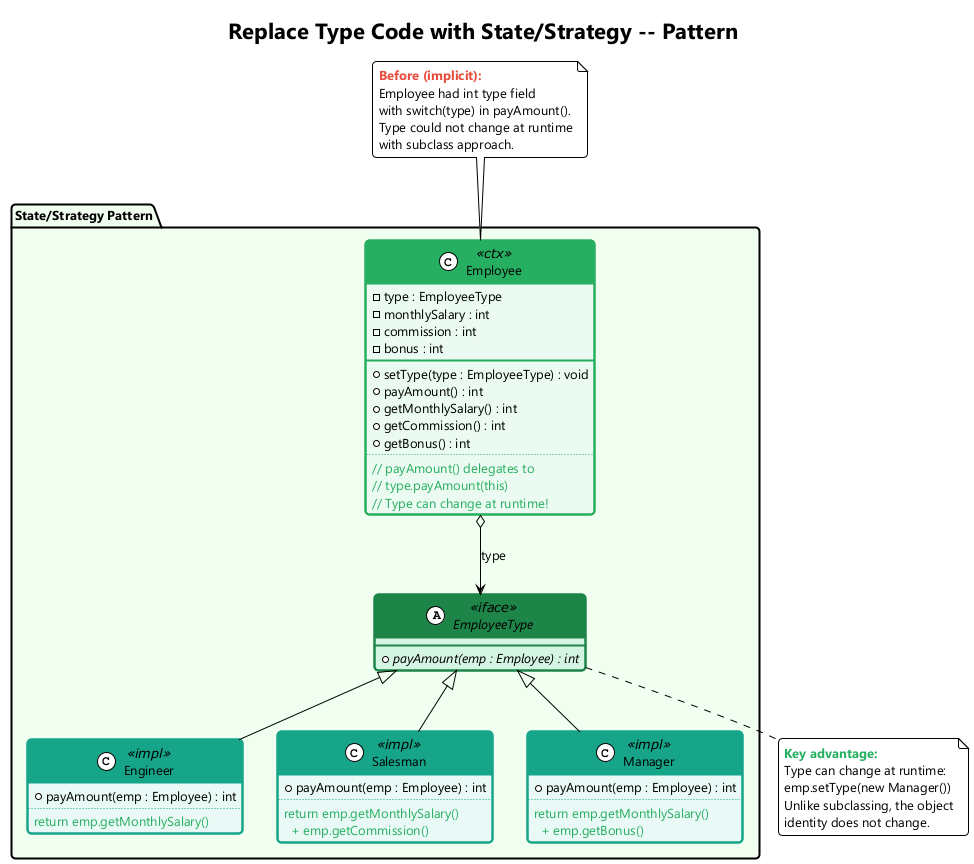Click the EmployeeType payAmount abstract method
Viewport: 974px width, 864px height.
[x=481, y=658]
